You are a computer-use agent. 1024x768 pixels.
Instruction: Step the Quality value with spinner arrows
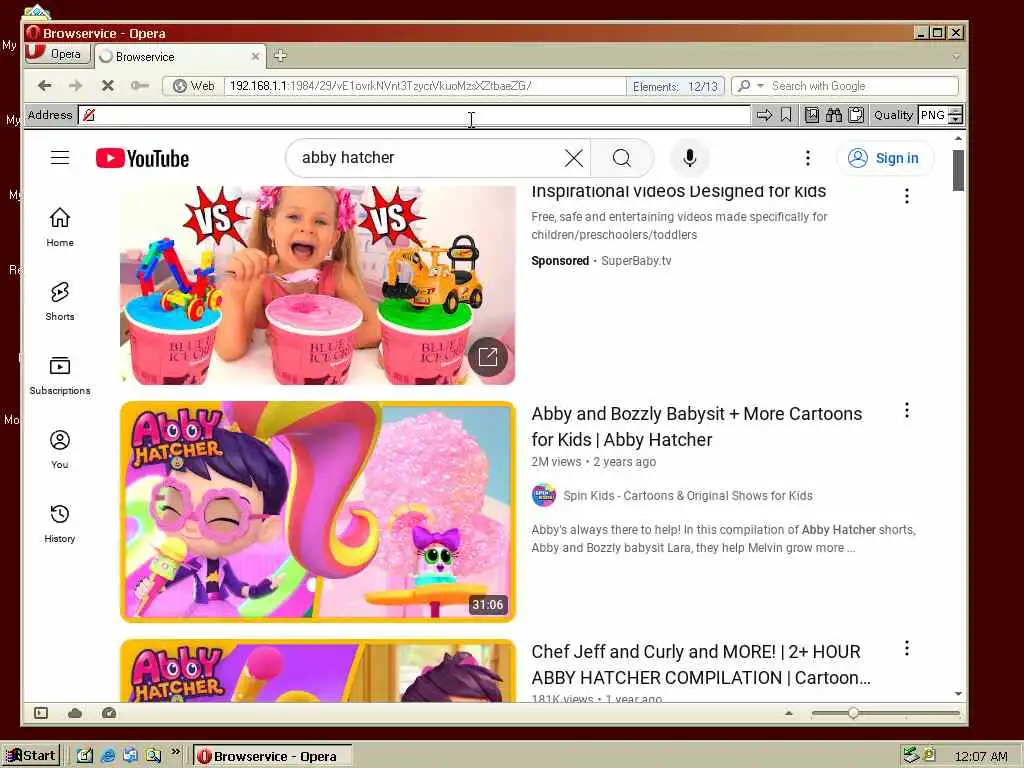955,115
